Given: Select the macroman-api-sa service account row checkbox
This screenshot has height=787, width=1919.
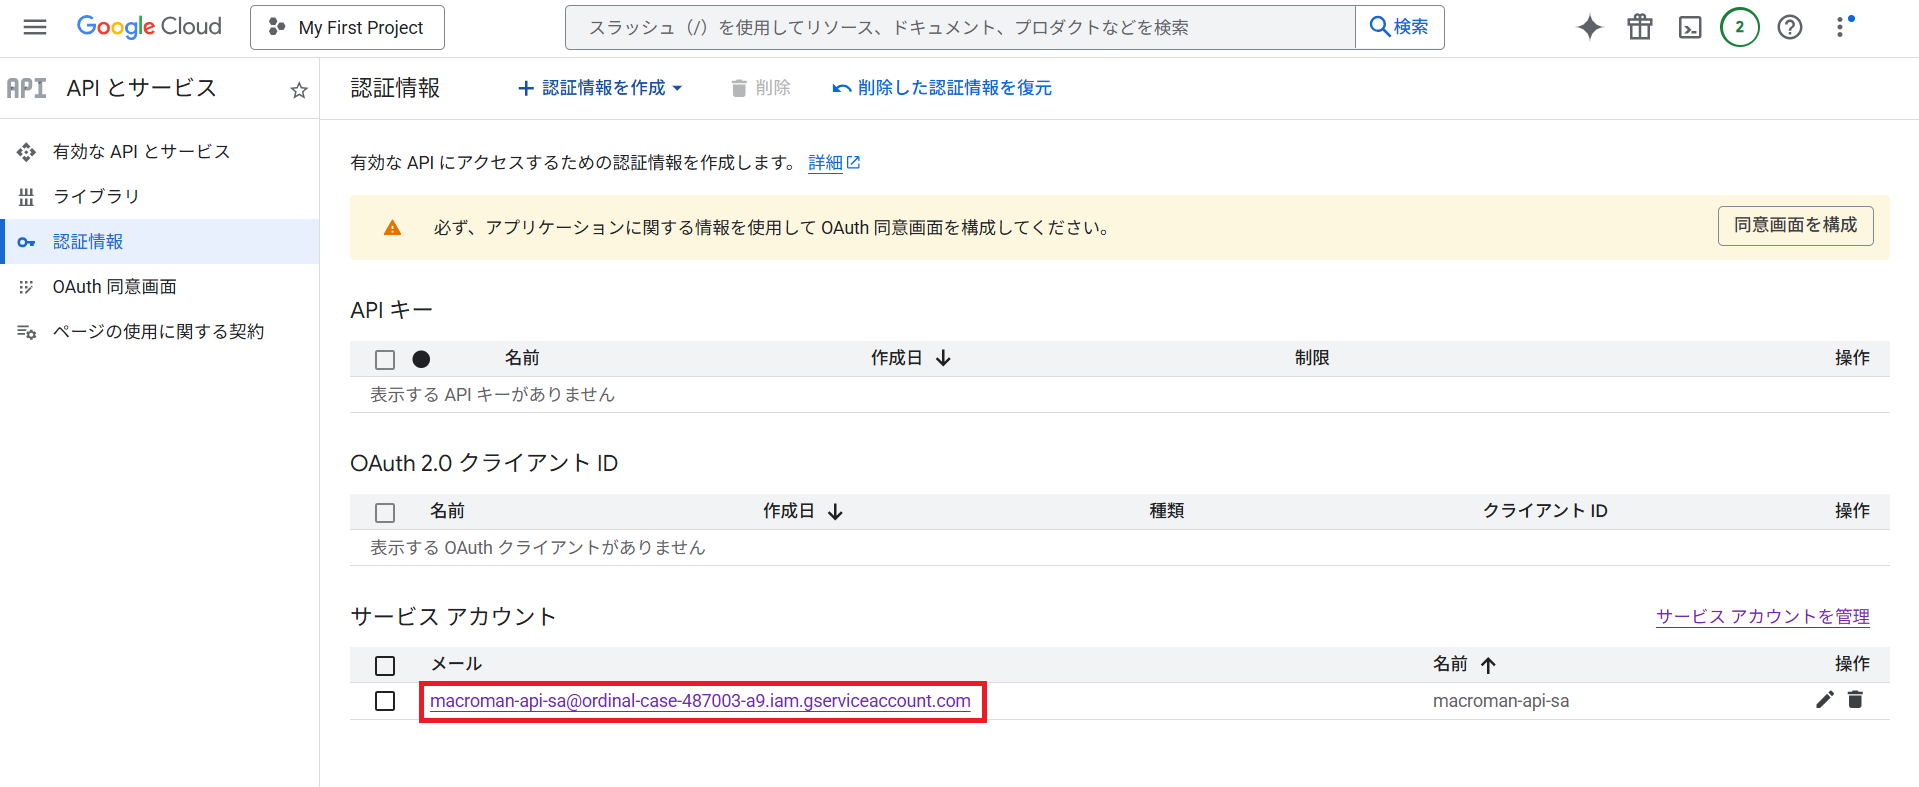Looking at the screenshot, I should click(385, 701).
